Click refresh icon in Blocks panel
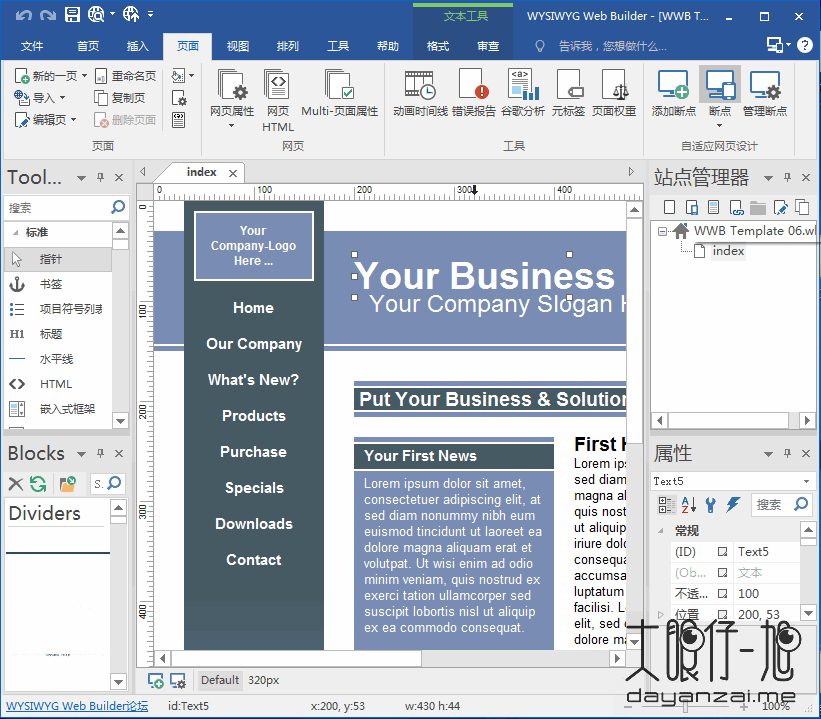Screen dimensions: 821x719 coord(38,483)
